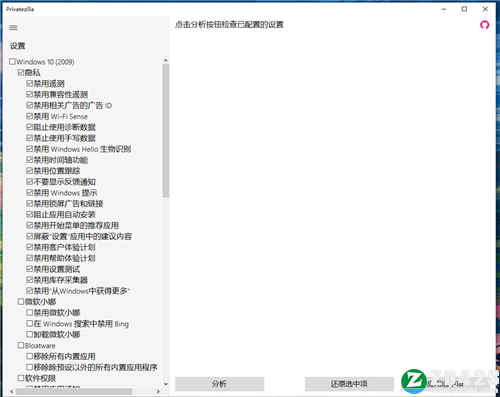Viewport: 500px width, 397px height.
Task: Close the Privatezilla window
Action: [x=485, y=9]
